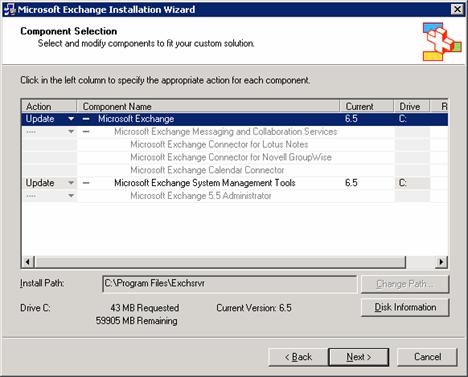Click the Component Name column header
The width and height of the screenshot is (468, 377).
coord(208,106)
